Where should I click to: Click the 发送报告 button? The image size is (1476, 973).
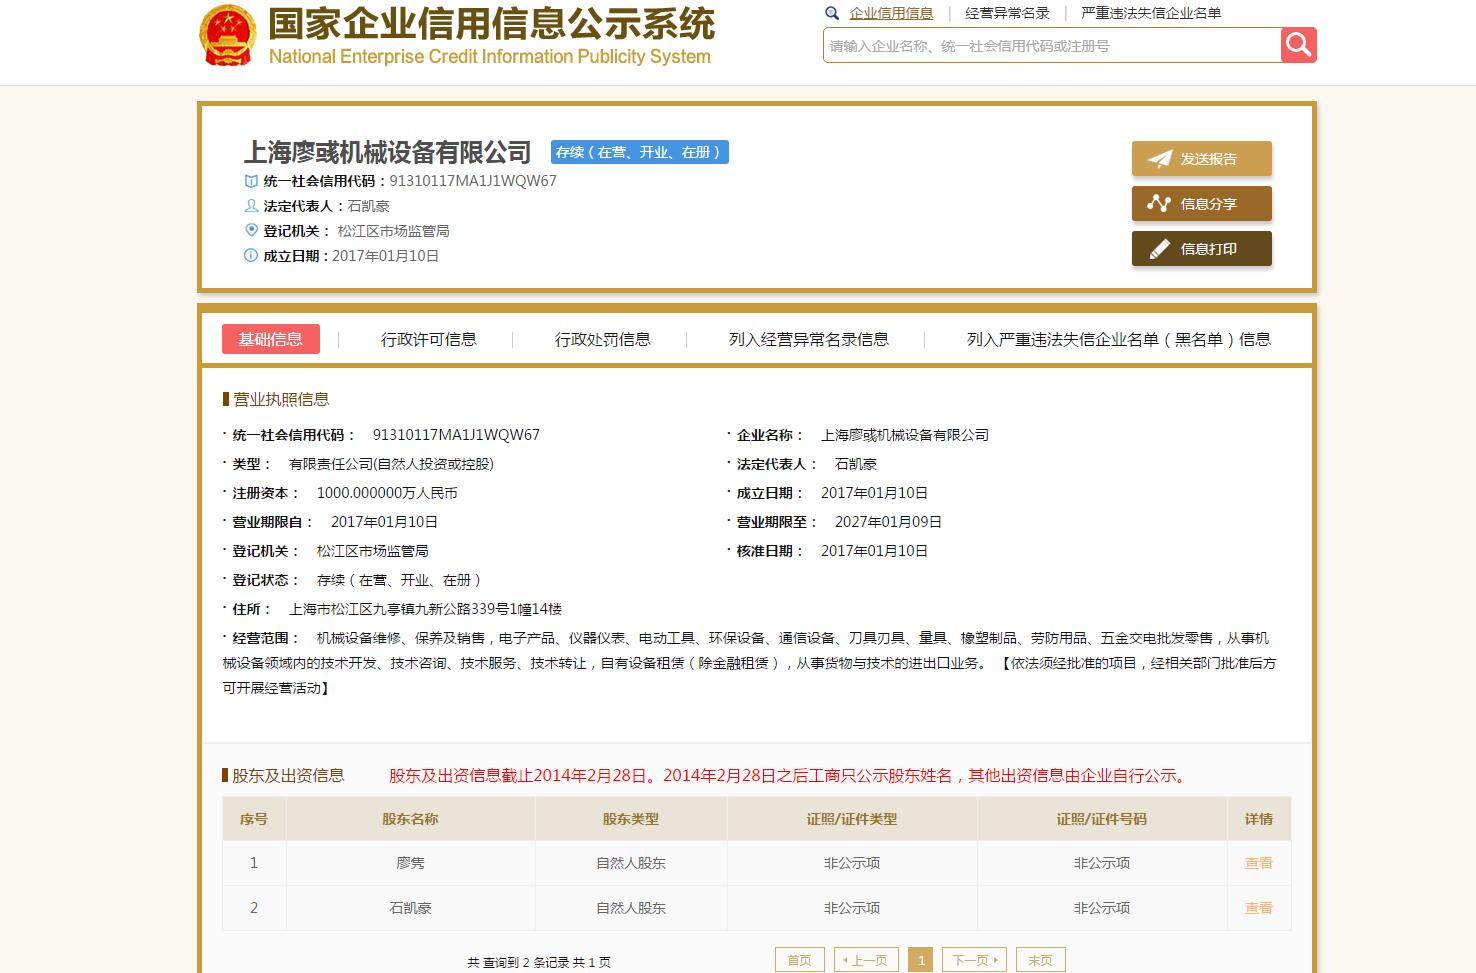(1202, 159)
